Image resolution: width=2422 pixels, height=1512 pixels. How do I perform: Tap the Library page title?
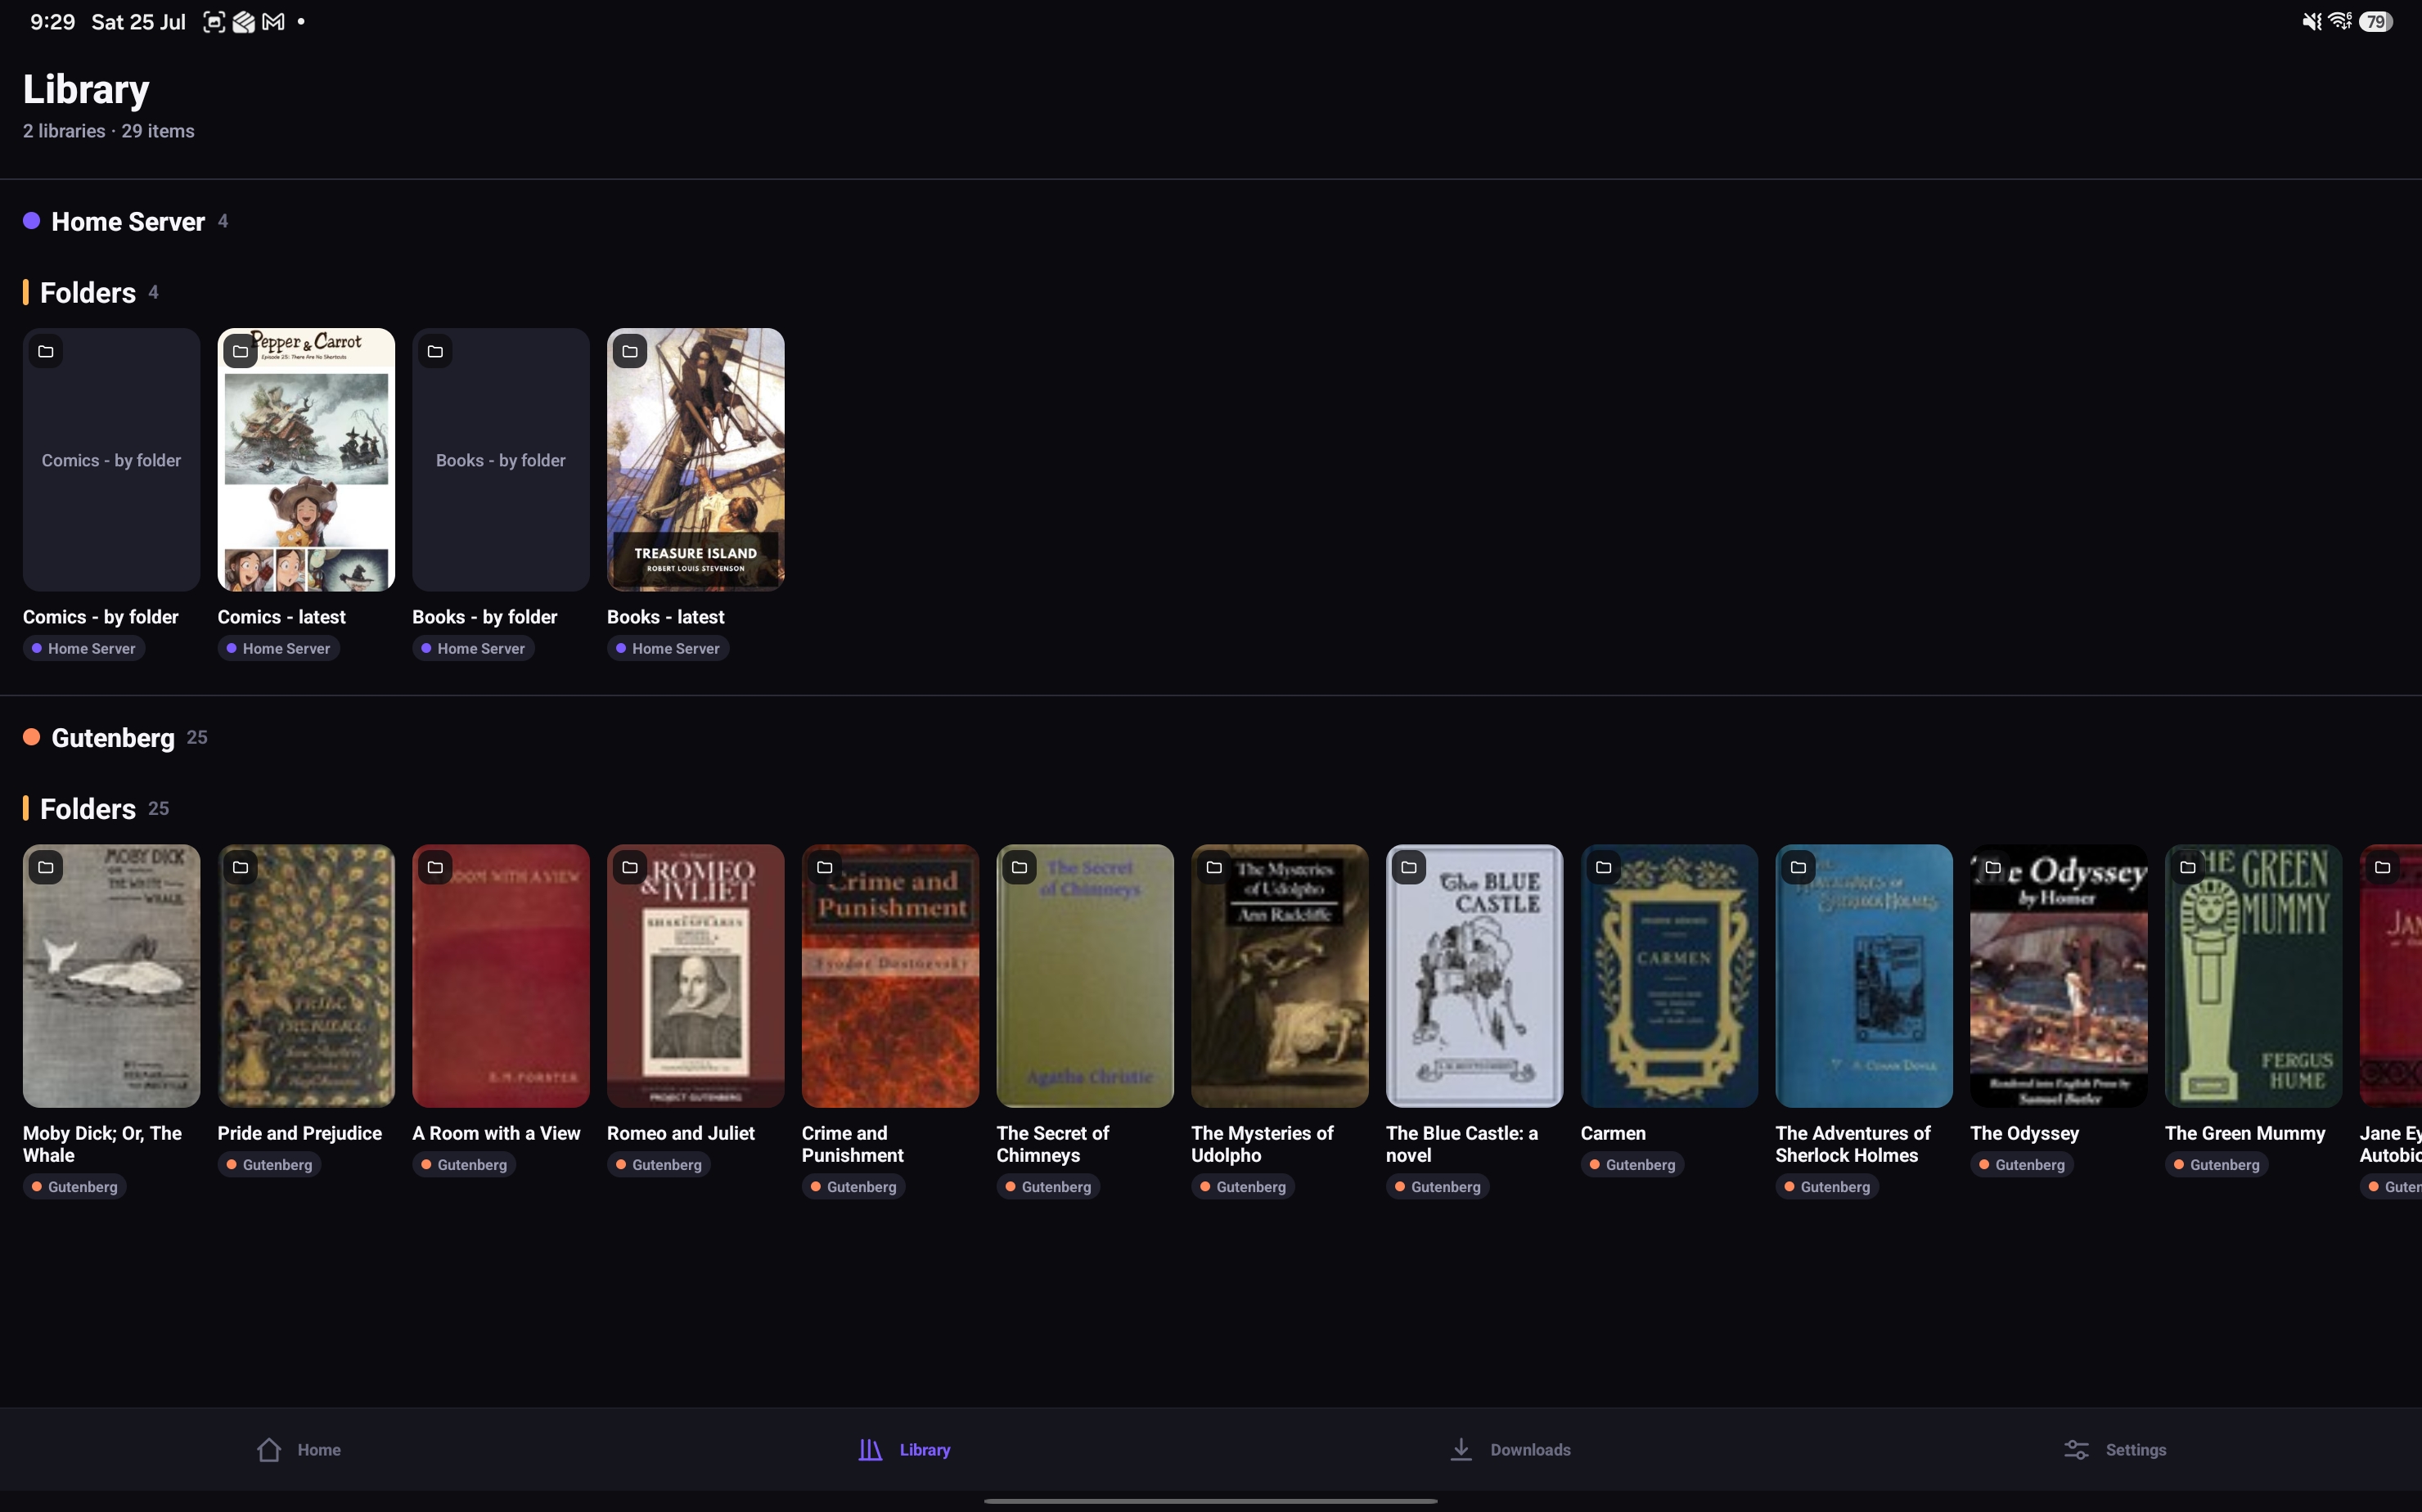[x=86, y=89]
